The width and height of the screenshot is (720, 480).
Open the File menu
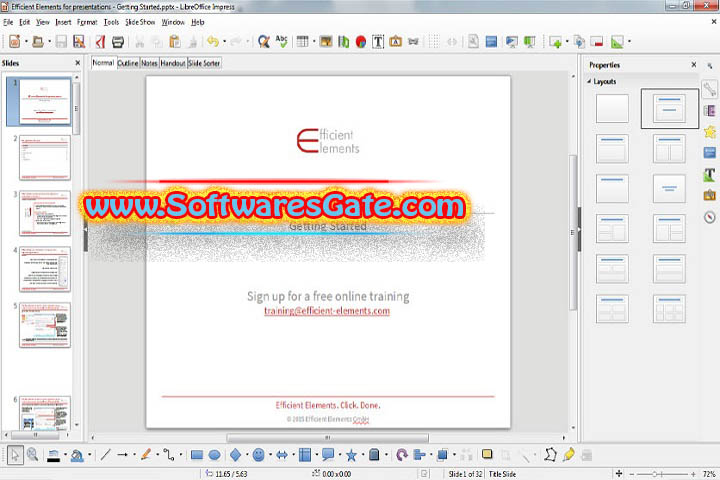click(8, 22)
